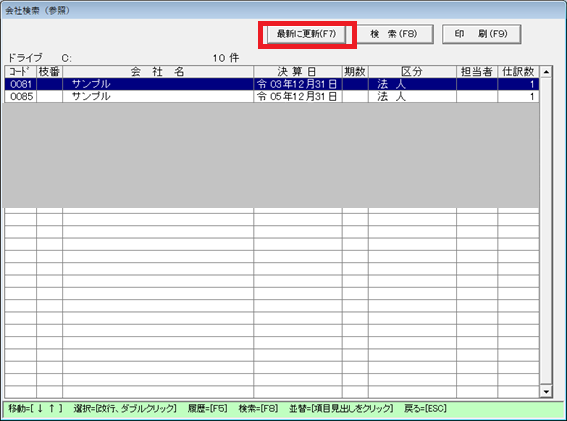The height and width of the screenshot is (421, 567).
Task: Click the 最新に更新(F7) button
Action: (306, 34)
